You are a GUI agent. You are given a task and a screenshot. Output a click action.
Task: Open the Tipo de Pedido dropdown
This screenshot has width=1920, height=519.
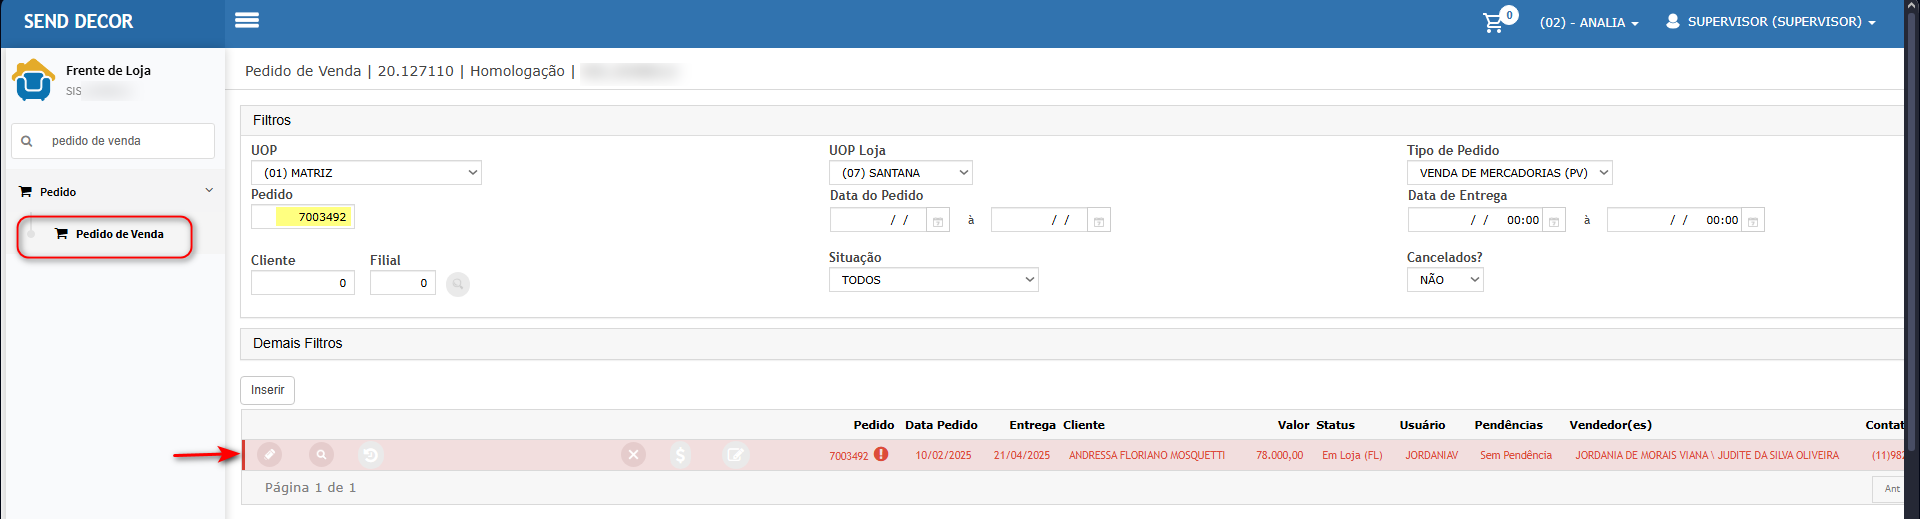point(1508,173)
